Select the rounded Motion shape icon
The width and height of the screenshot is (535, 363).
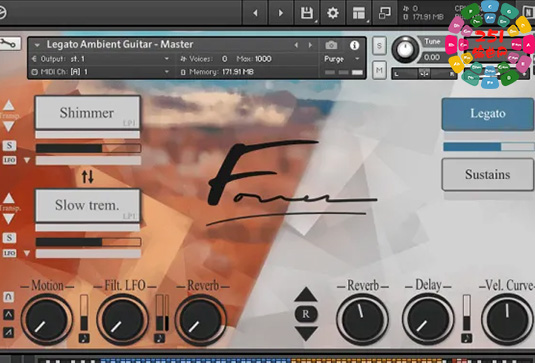(x=9, y=297)
